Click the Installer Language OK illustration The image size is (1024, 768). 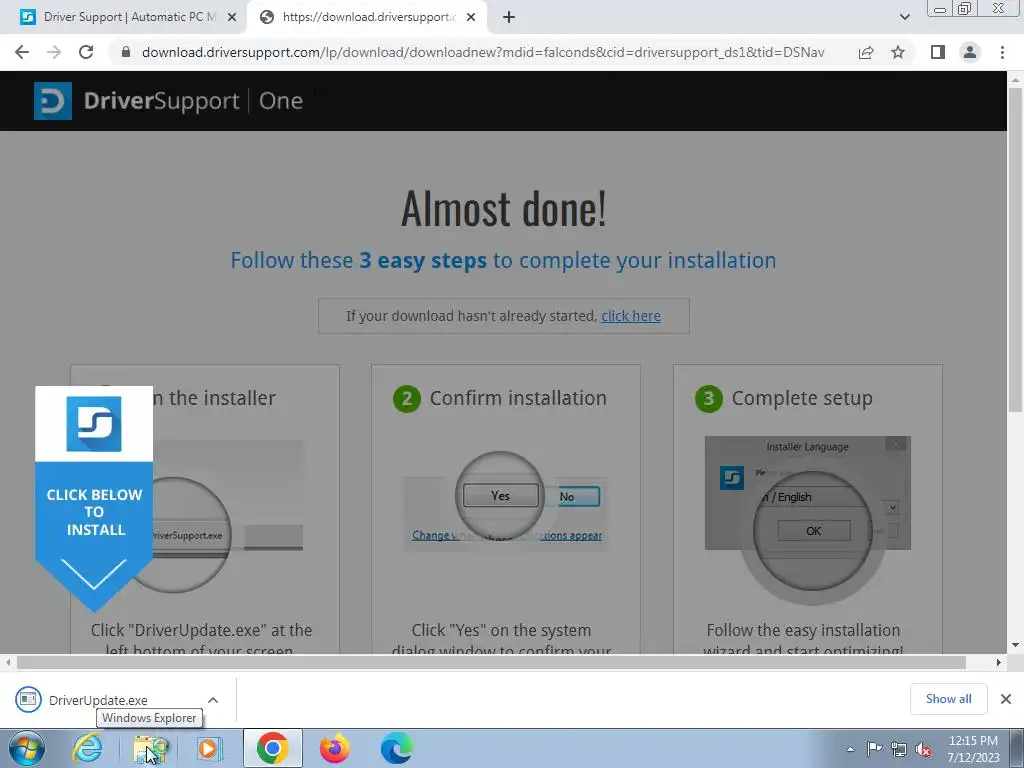click(814, 531)
